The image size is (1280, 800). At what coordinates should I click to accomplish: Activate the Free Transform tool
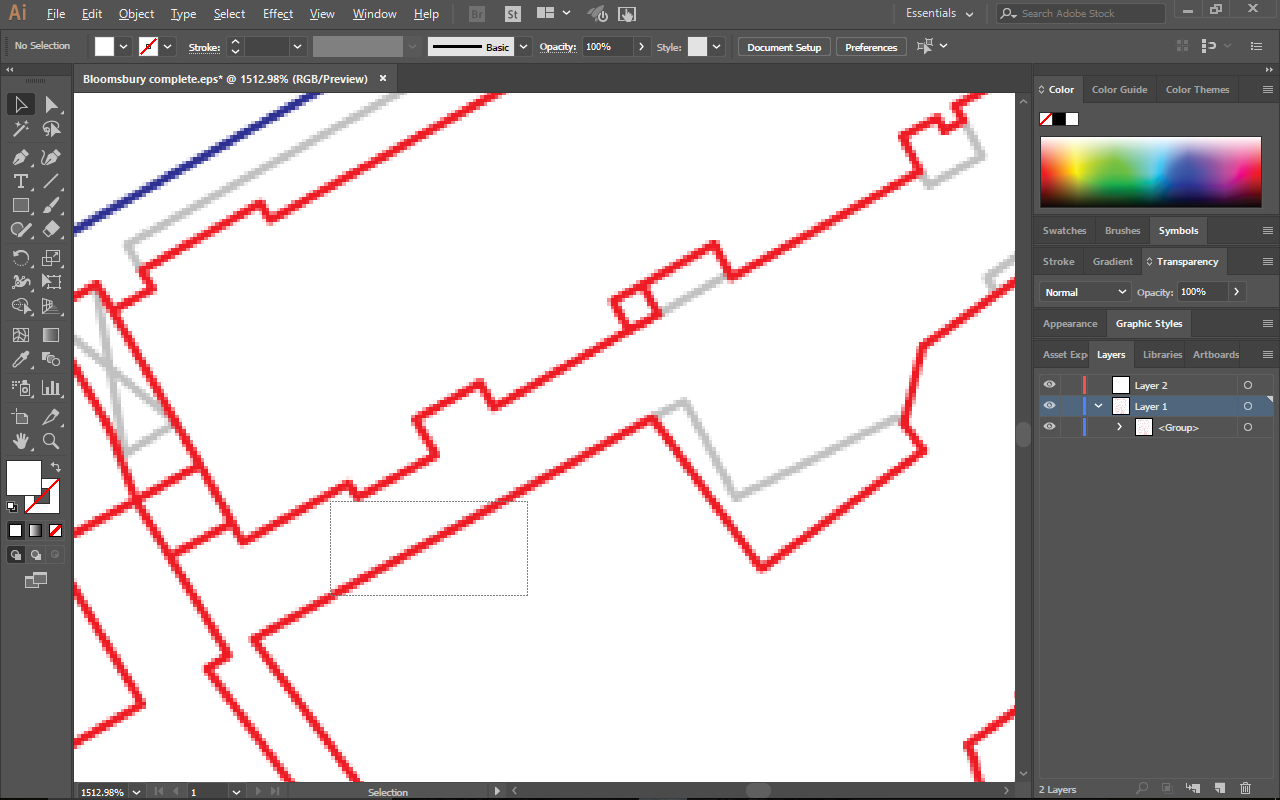pos(51,282)
